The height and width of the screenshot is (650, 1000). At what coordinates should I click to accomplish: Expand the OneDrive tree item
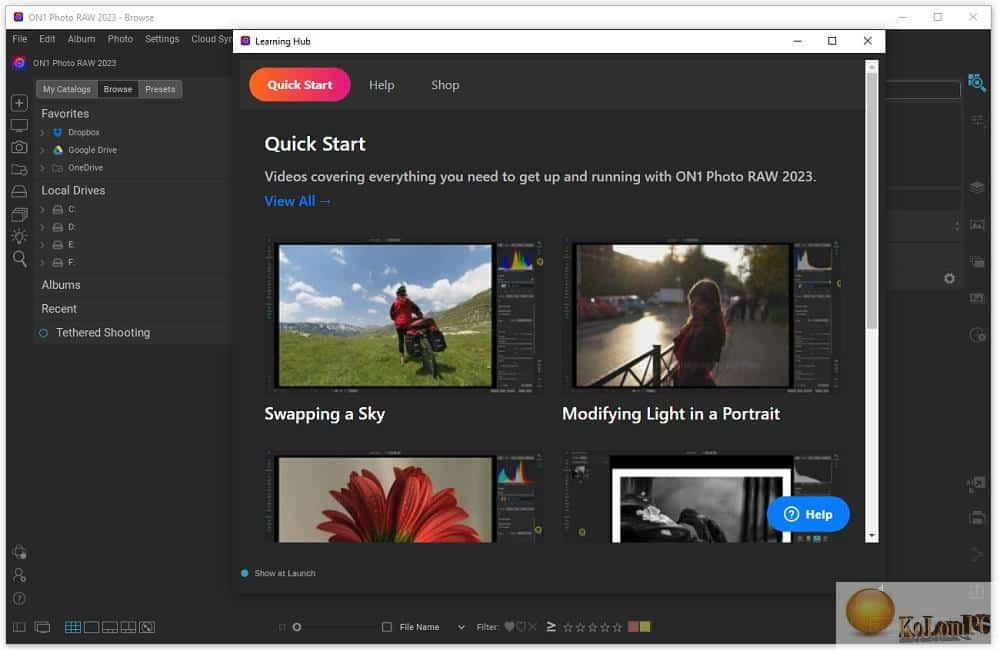coord(42,168)
